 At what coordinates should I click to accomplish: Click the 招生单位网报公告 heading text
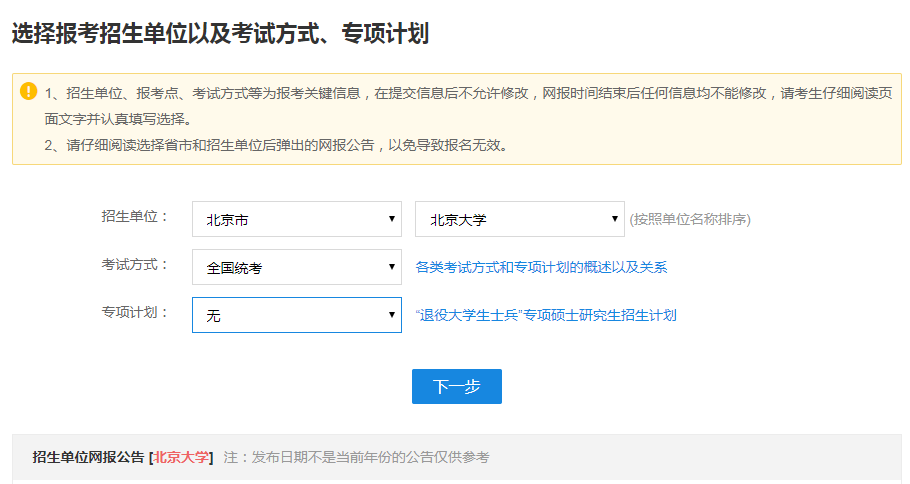click(88, 457)
